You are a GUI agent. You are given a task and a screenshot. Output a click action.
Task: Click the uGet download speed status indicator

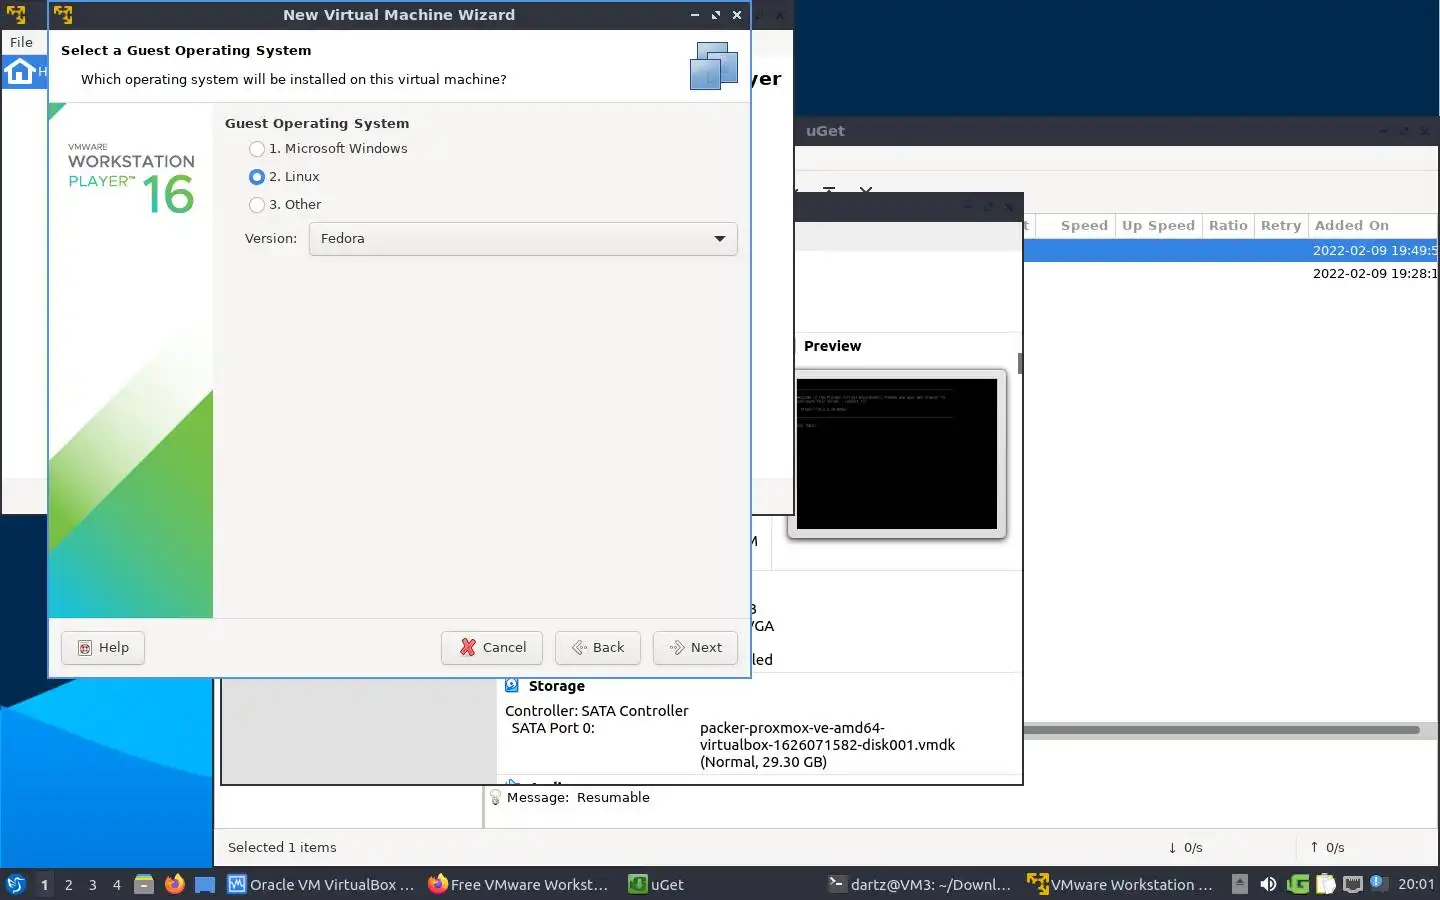click(1185, 848)
